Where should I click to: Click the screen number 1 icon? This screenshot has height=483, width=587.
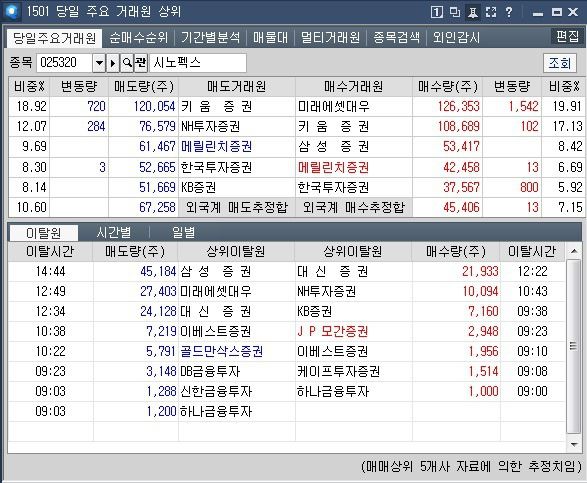(437, 12)
